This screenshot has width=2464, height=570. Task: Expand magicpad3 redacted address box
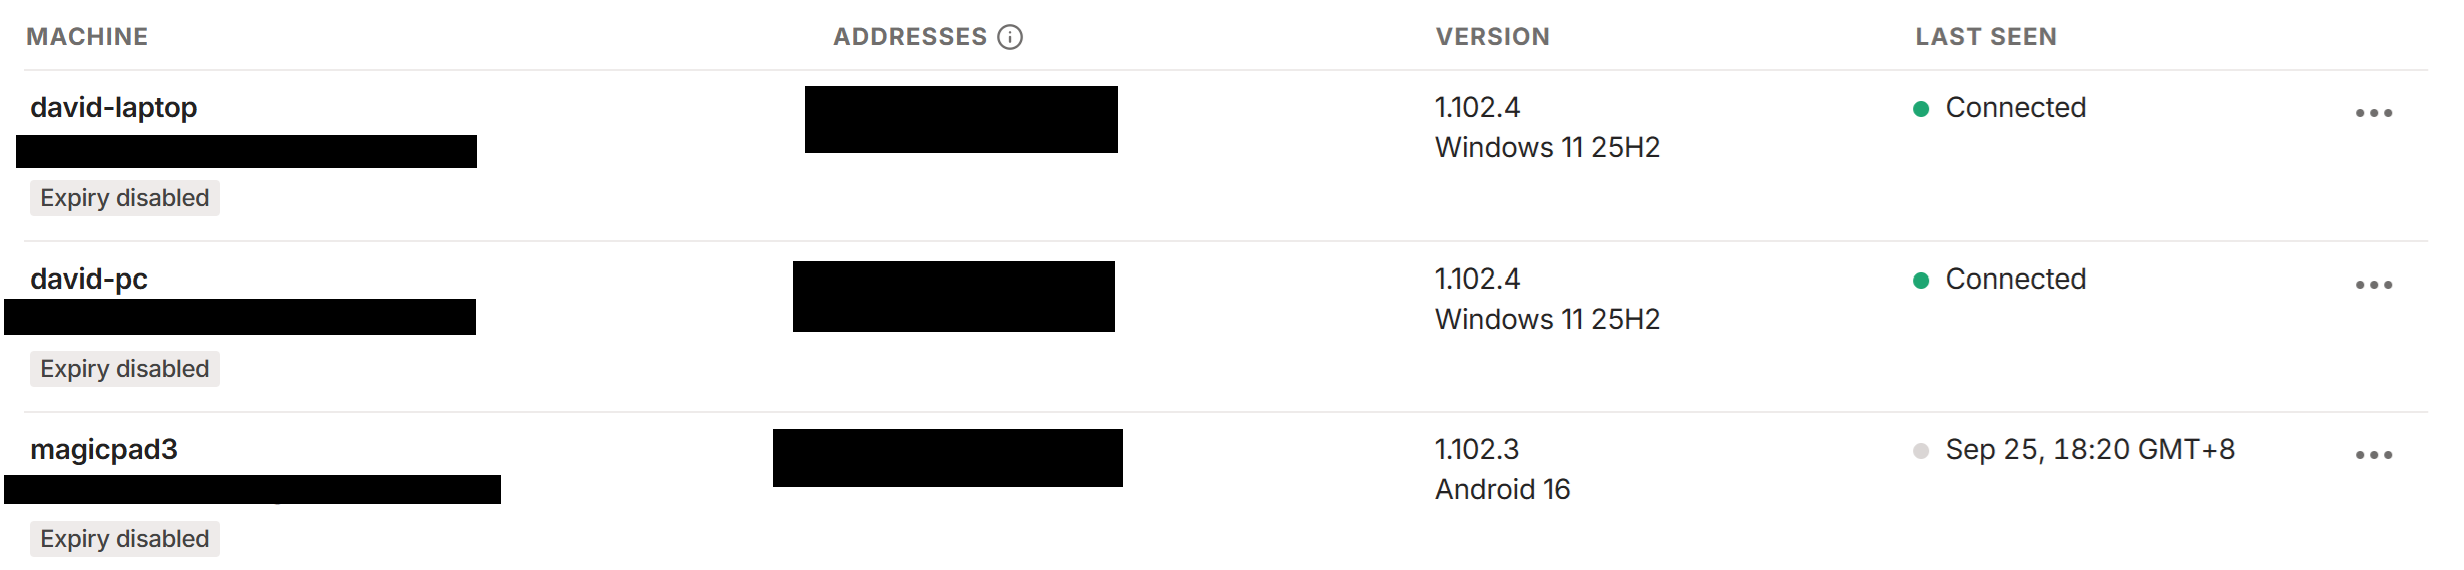click(948, 458)
